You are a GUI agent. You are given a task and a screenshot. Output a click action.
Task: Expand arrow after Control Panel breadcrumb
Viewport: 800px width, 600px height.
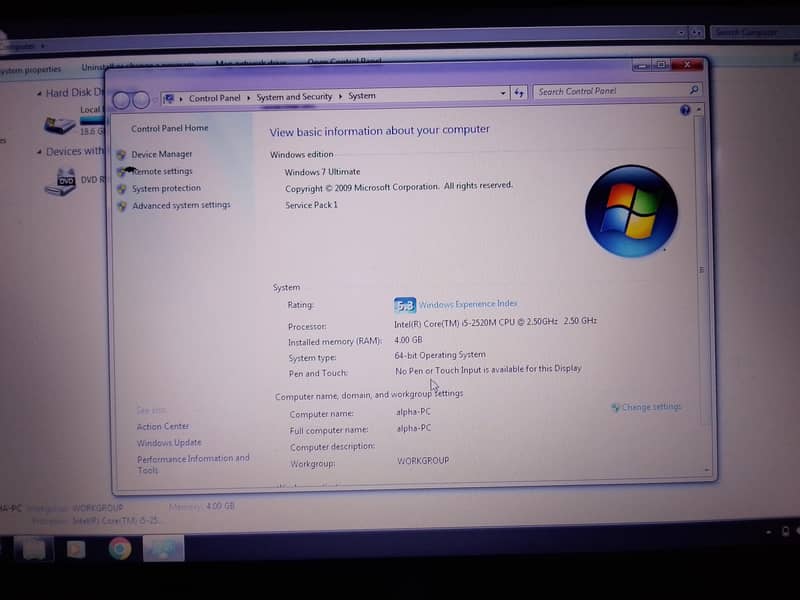click(248, 97)
